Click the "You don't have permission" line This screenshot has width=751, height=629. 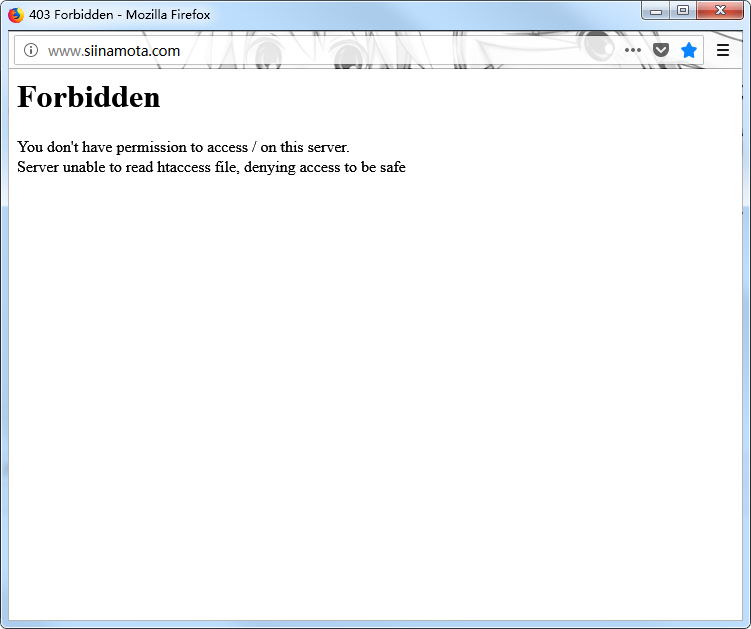183,147
